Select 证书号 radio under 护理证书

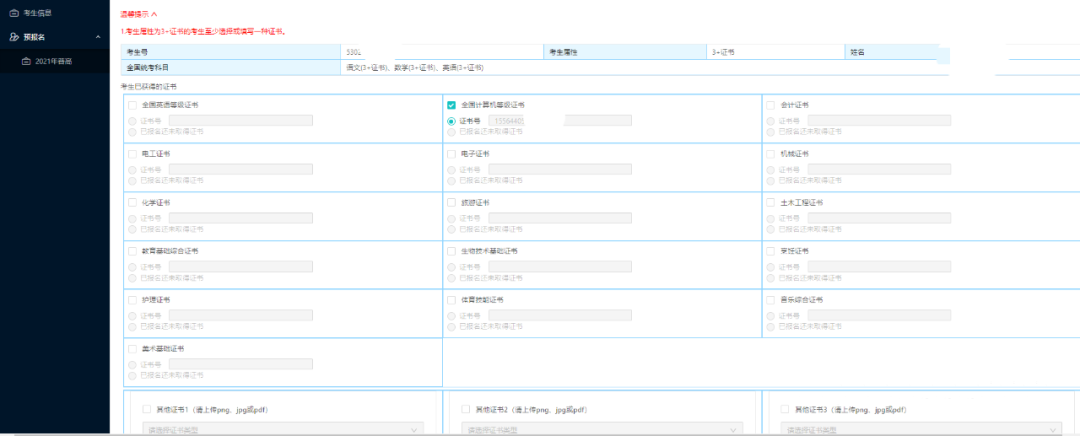point(132,316)
